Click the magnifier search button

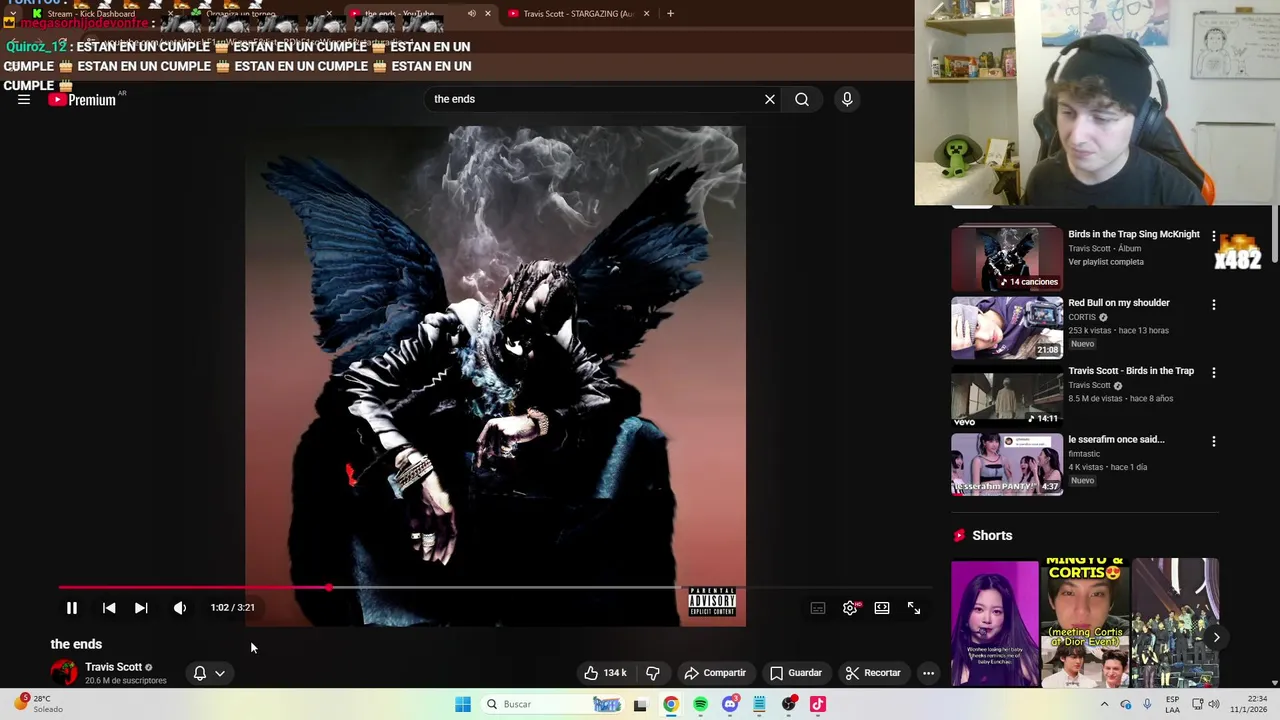click(802, 99)
